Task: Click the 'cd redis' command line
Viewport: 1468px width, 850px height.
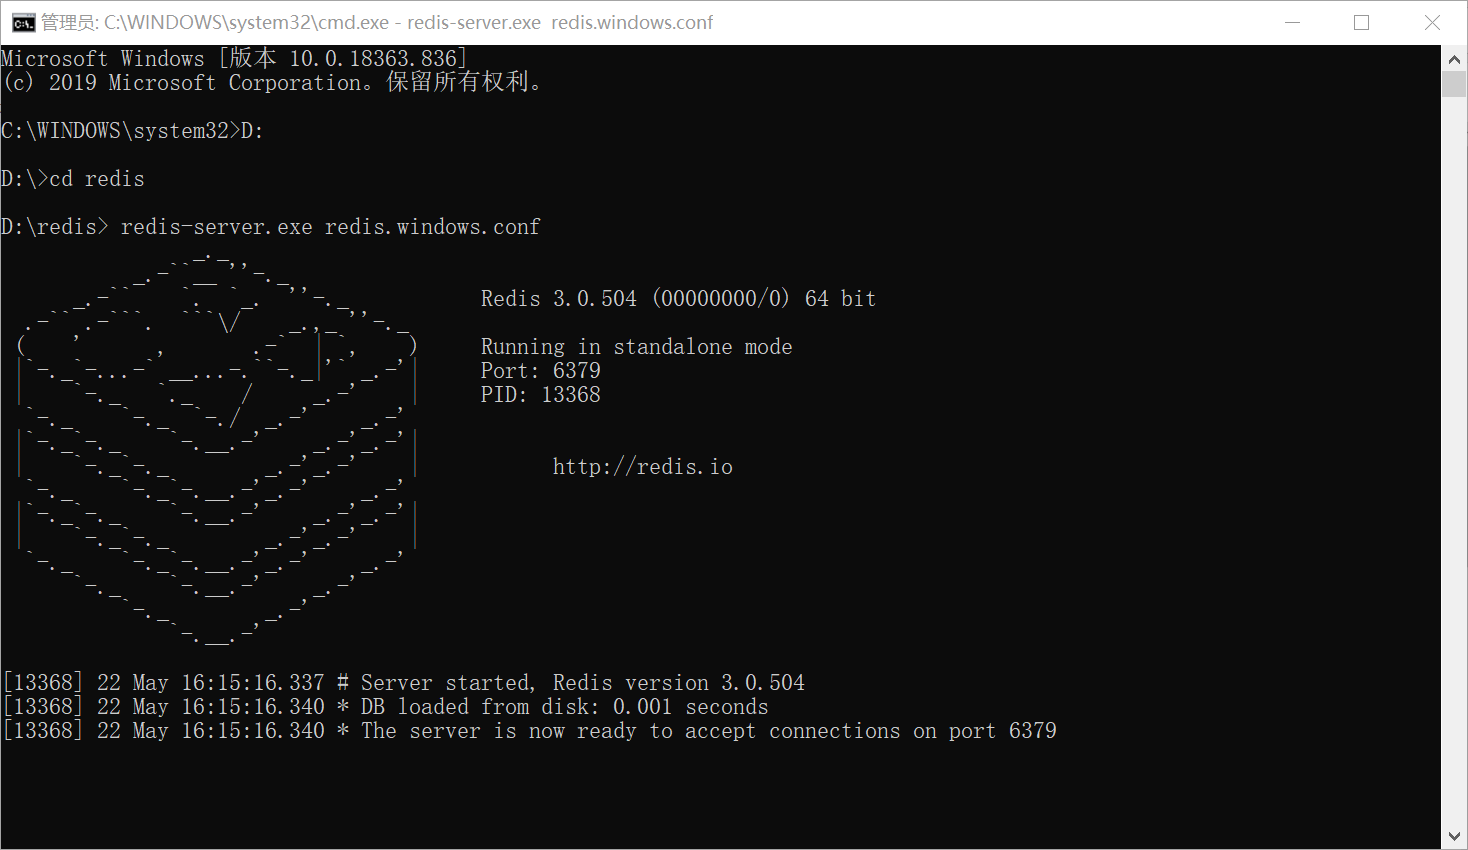Action: (x=73, y=179)
